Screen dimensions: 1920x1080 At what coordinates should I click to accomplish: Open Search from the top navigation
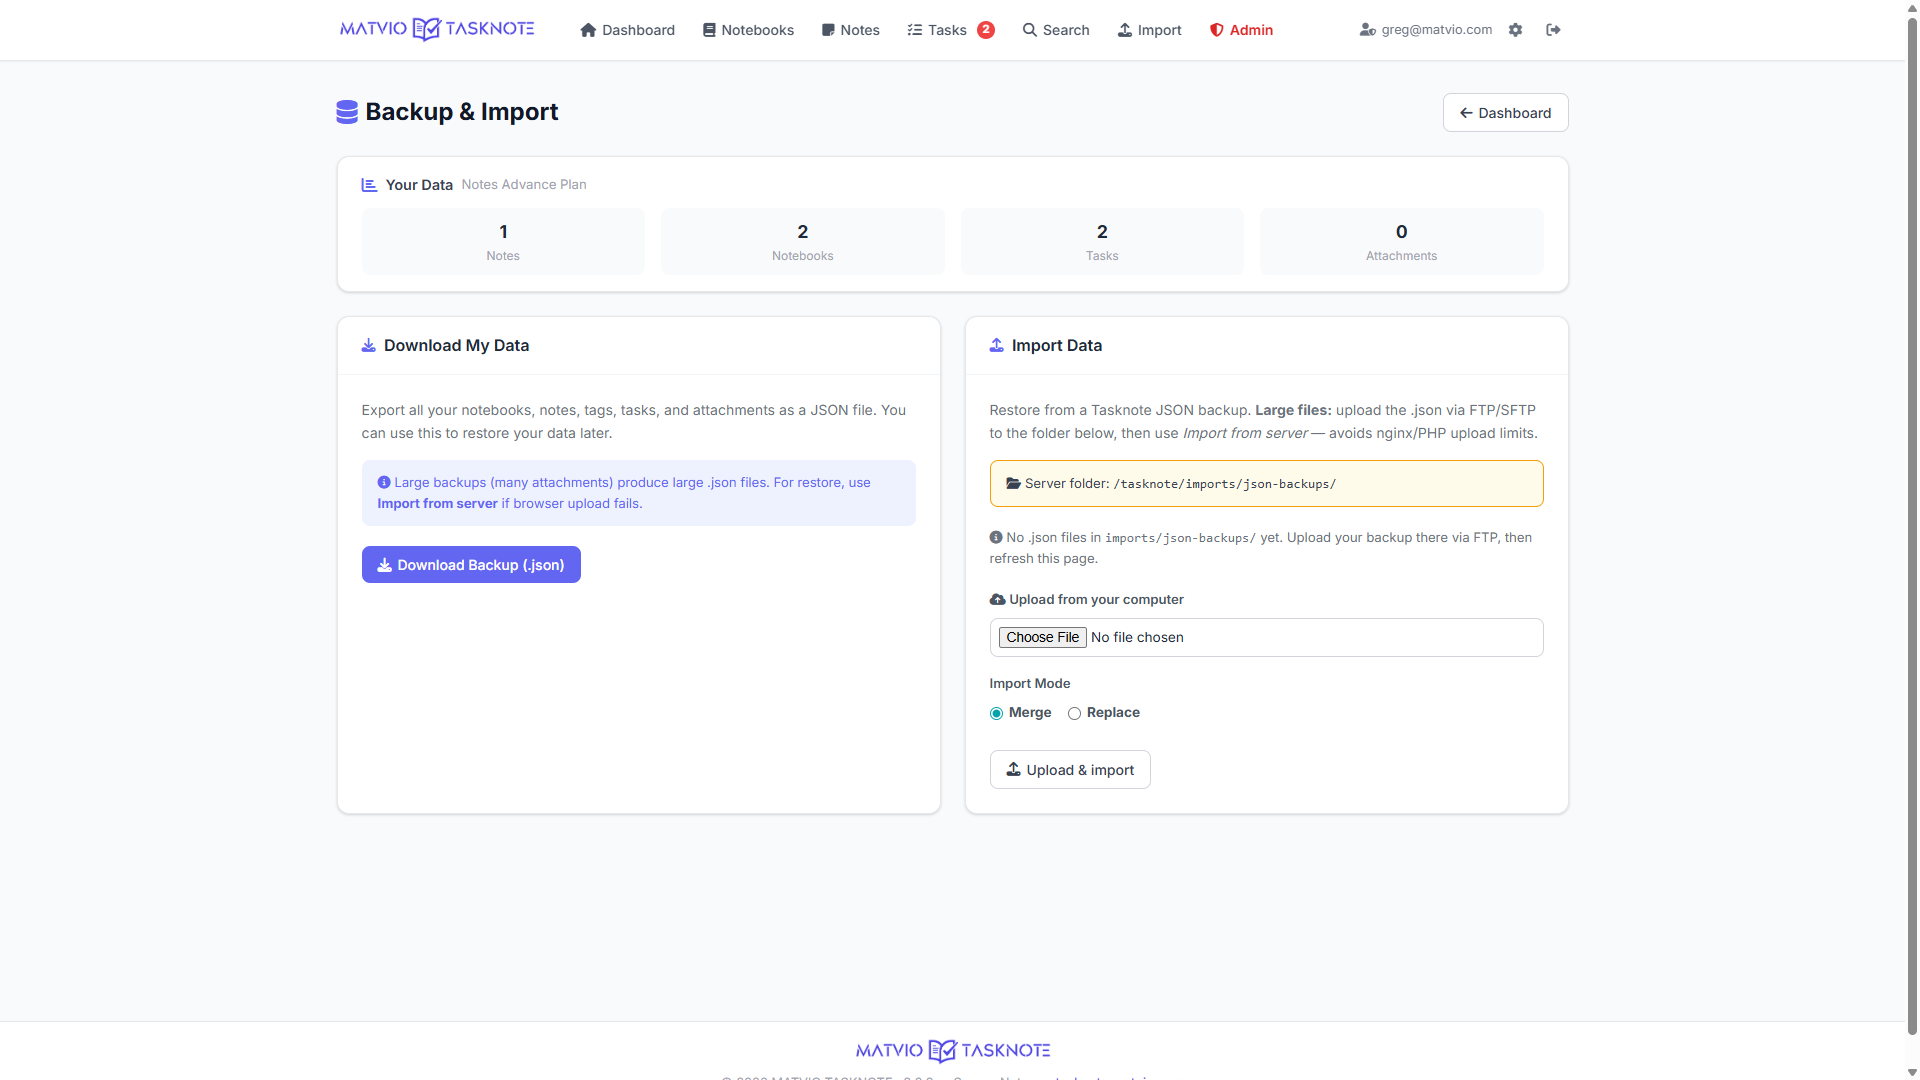pyautogui.click(x=1056, y=30)
